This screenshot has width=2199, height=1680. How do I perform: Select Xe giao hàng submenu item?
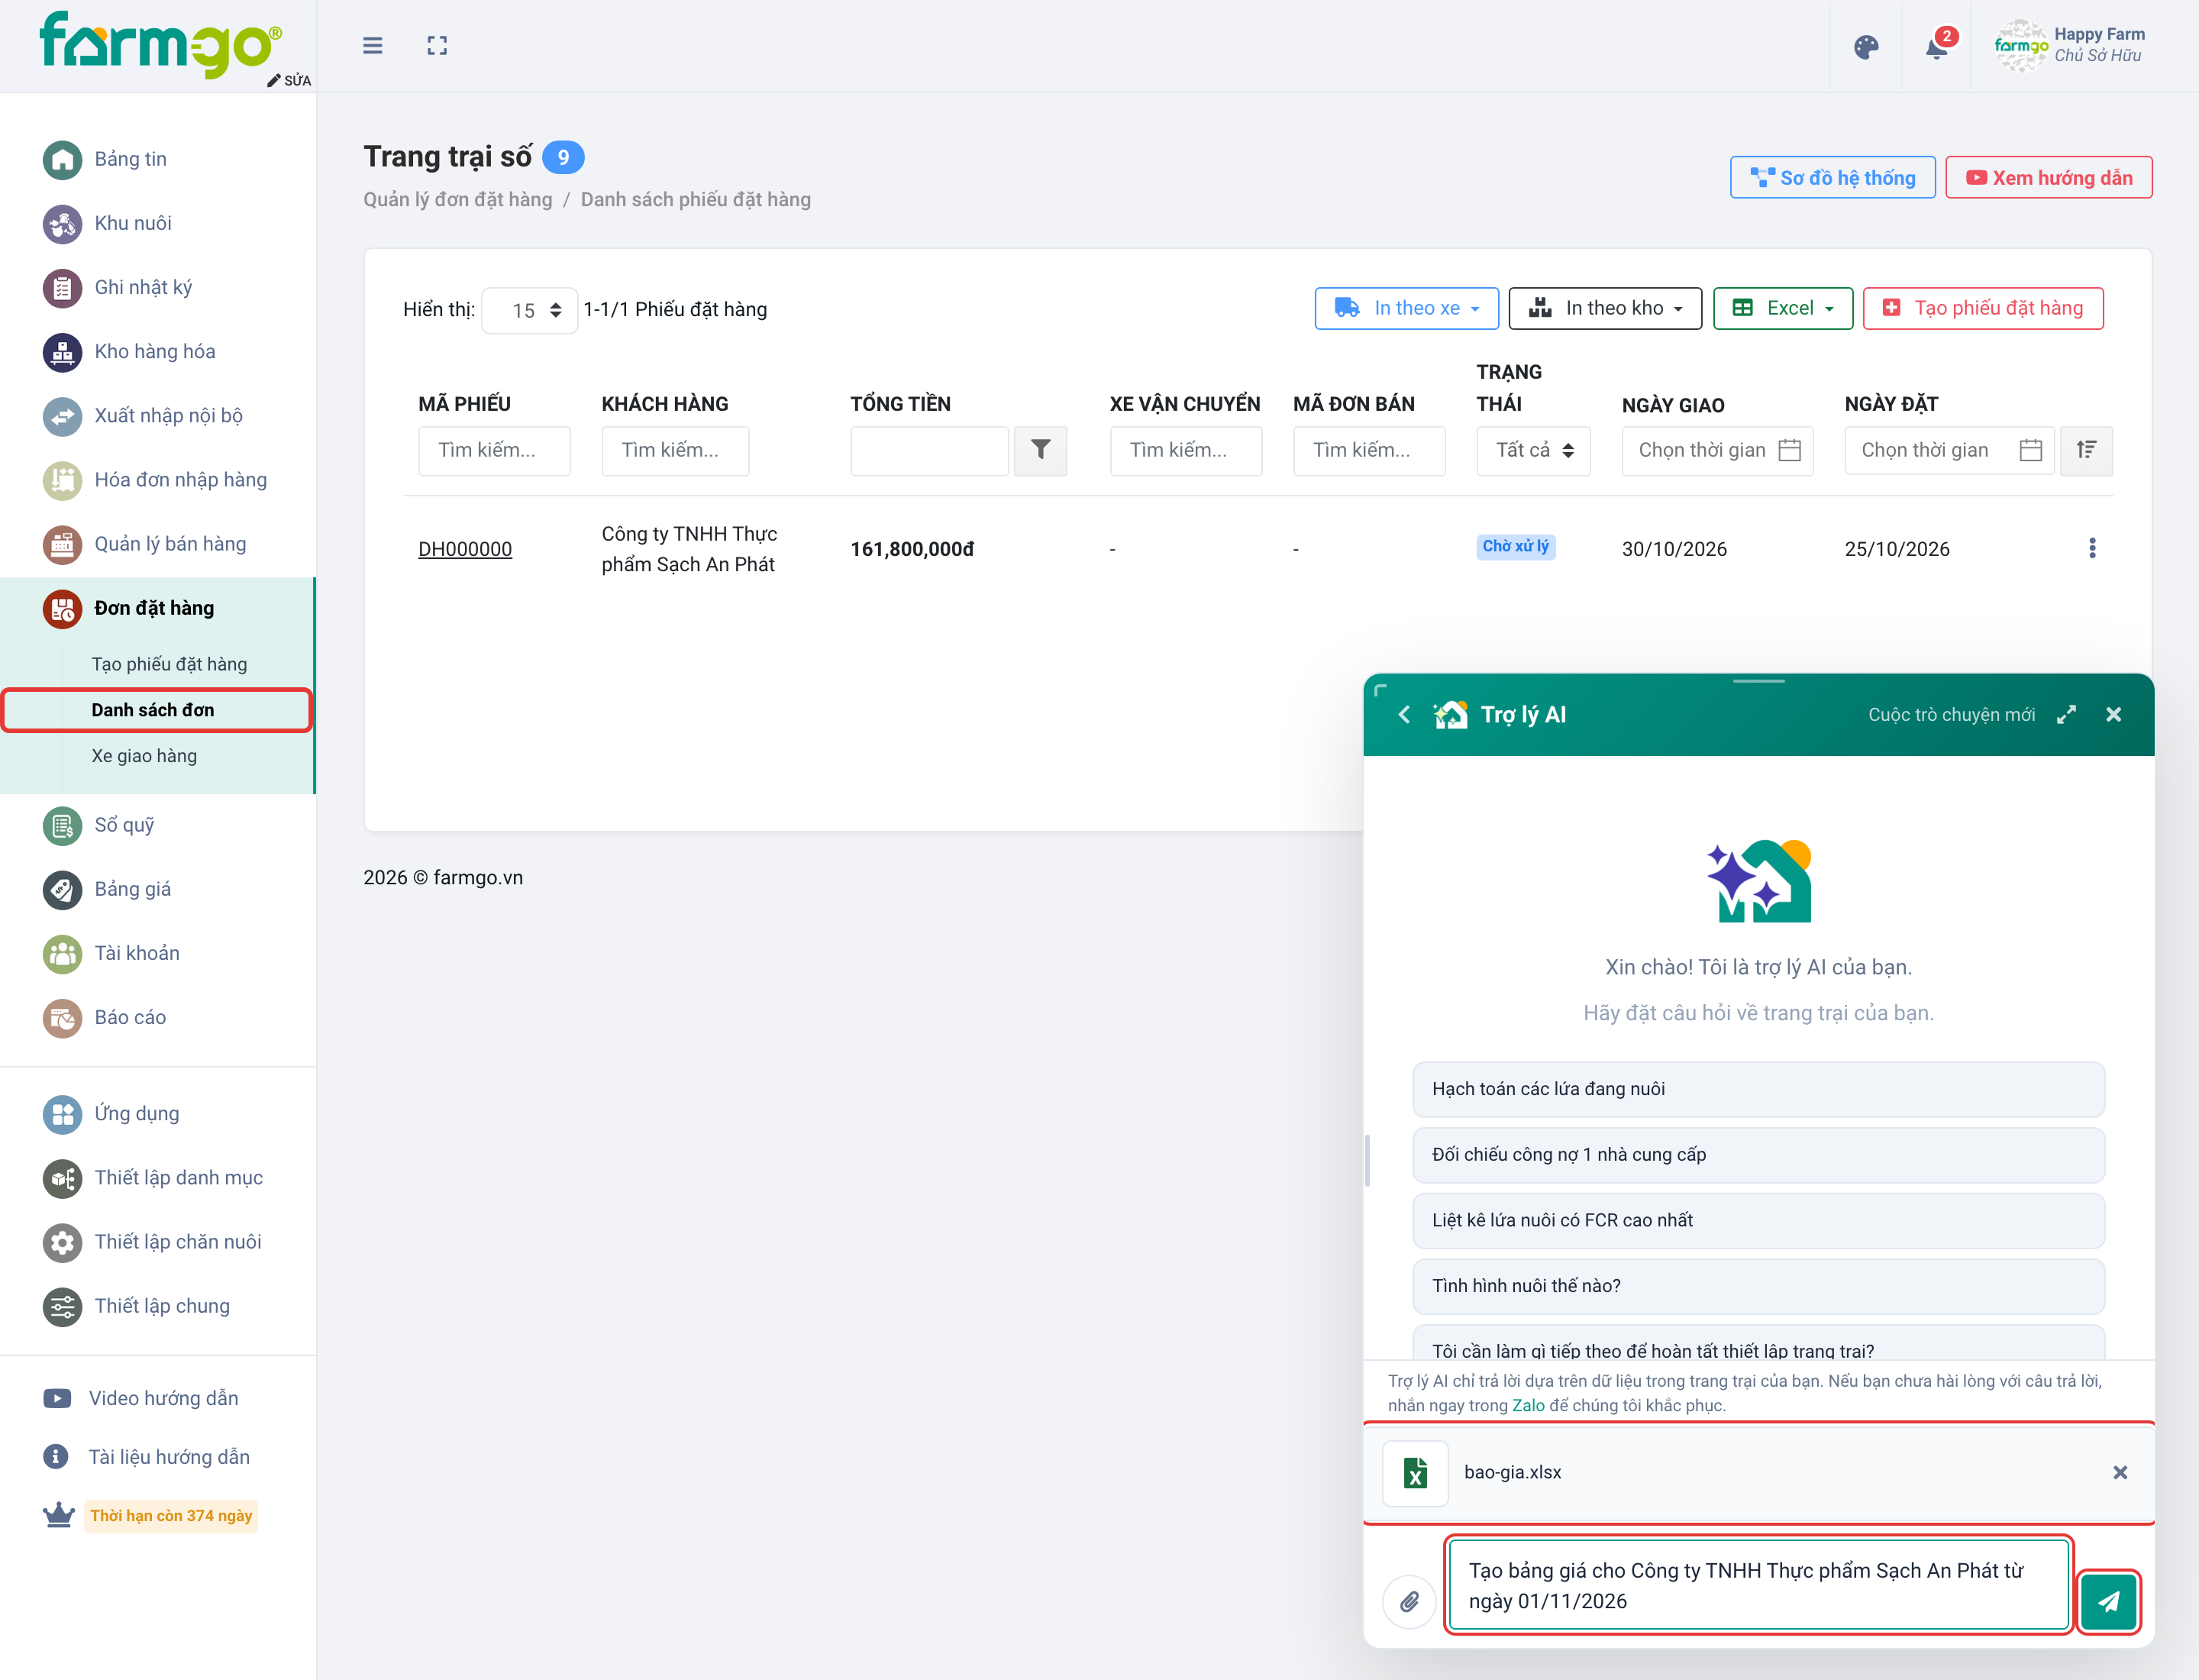144,756
